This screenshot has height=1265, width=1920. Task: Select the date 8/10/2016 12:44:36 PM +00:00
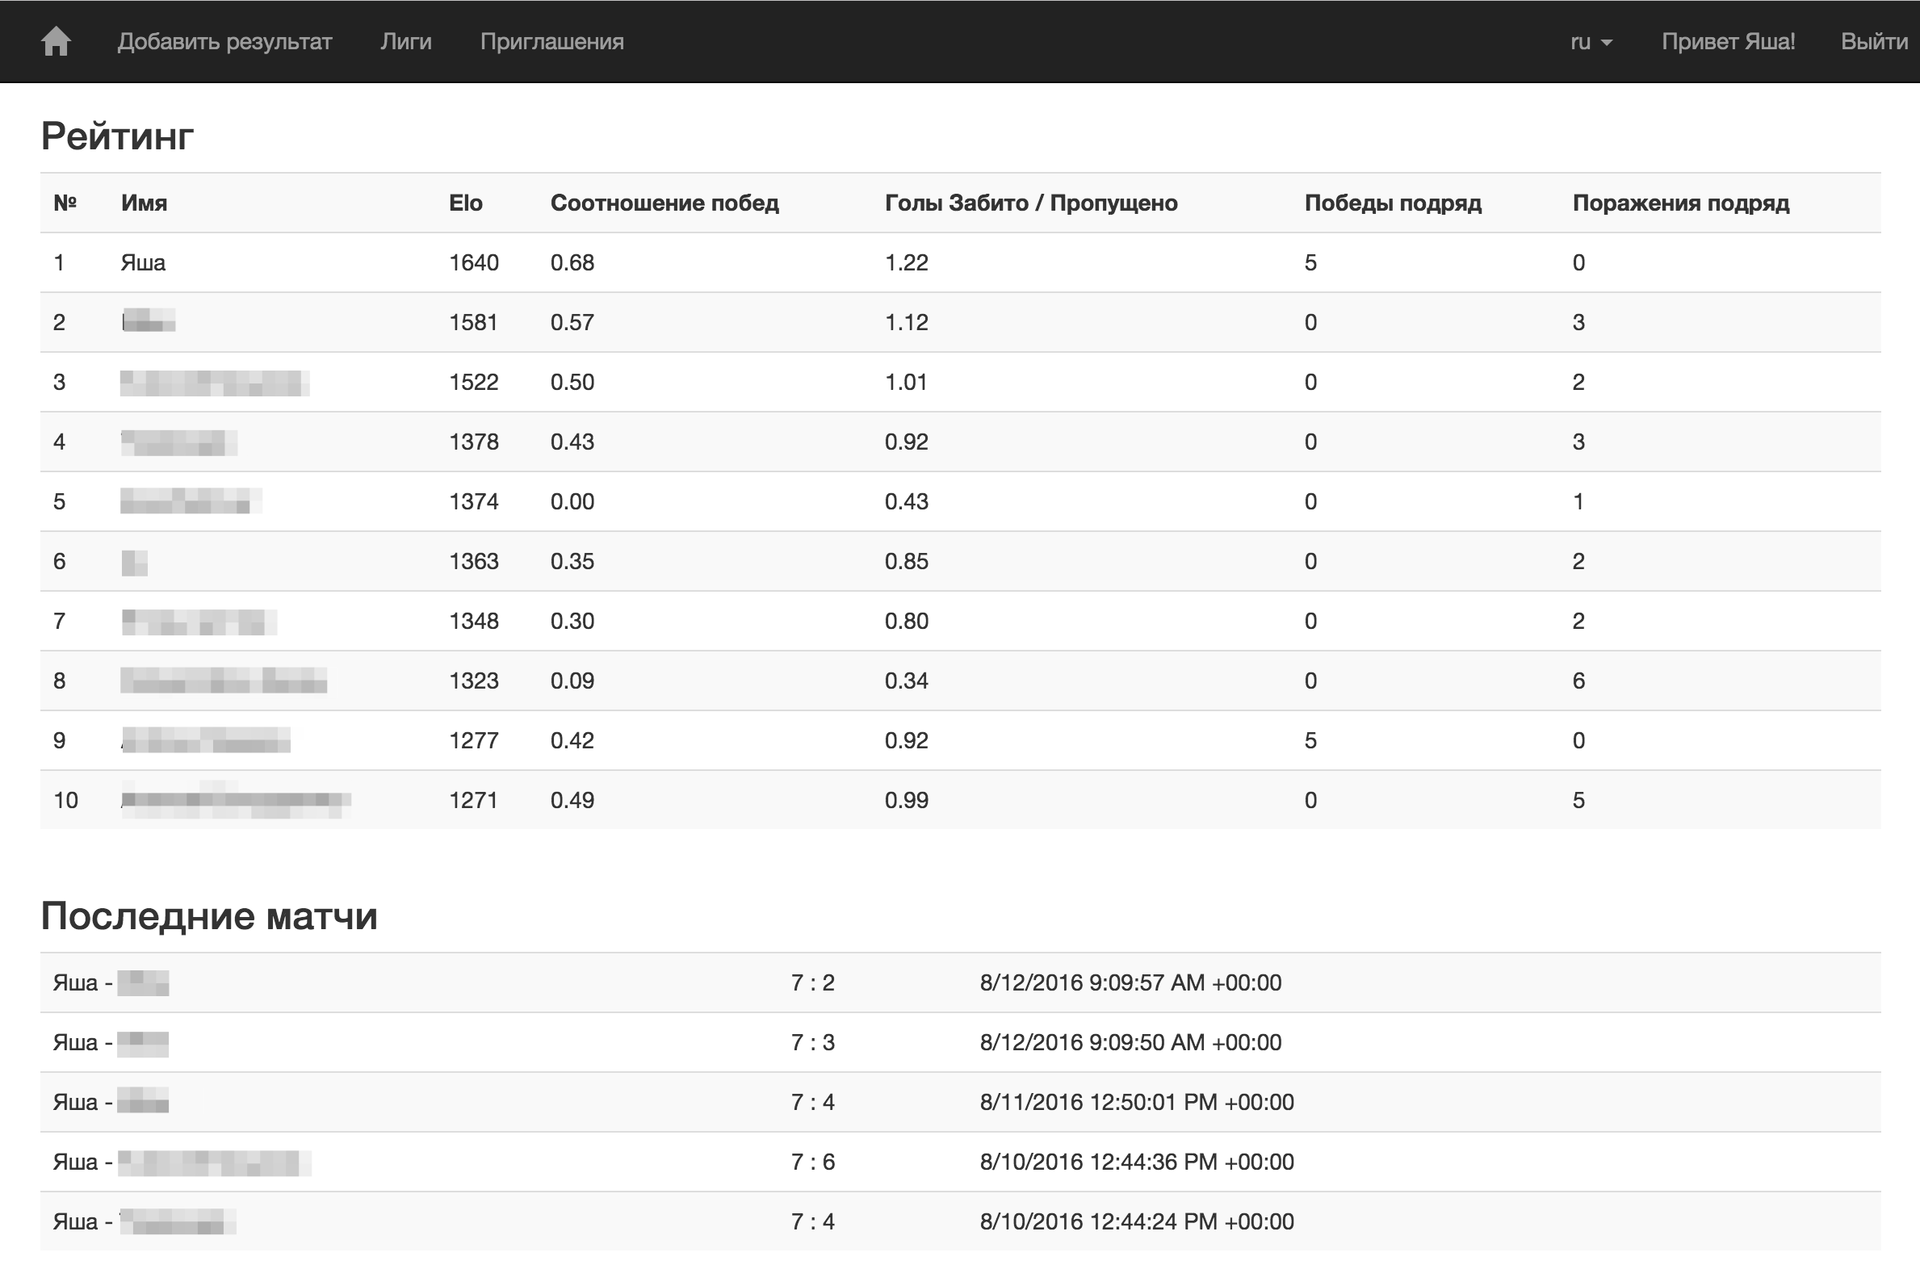click(1137, 1162)
